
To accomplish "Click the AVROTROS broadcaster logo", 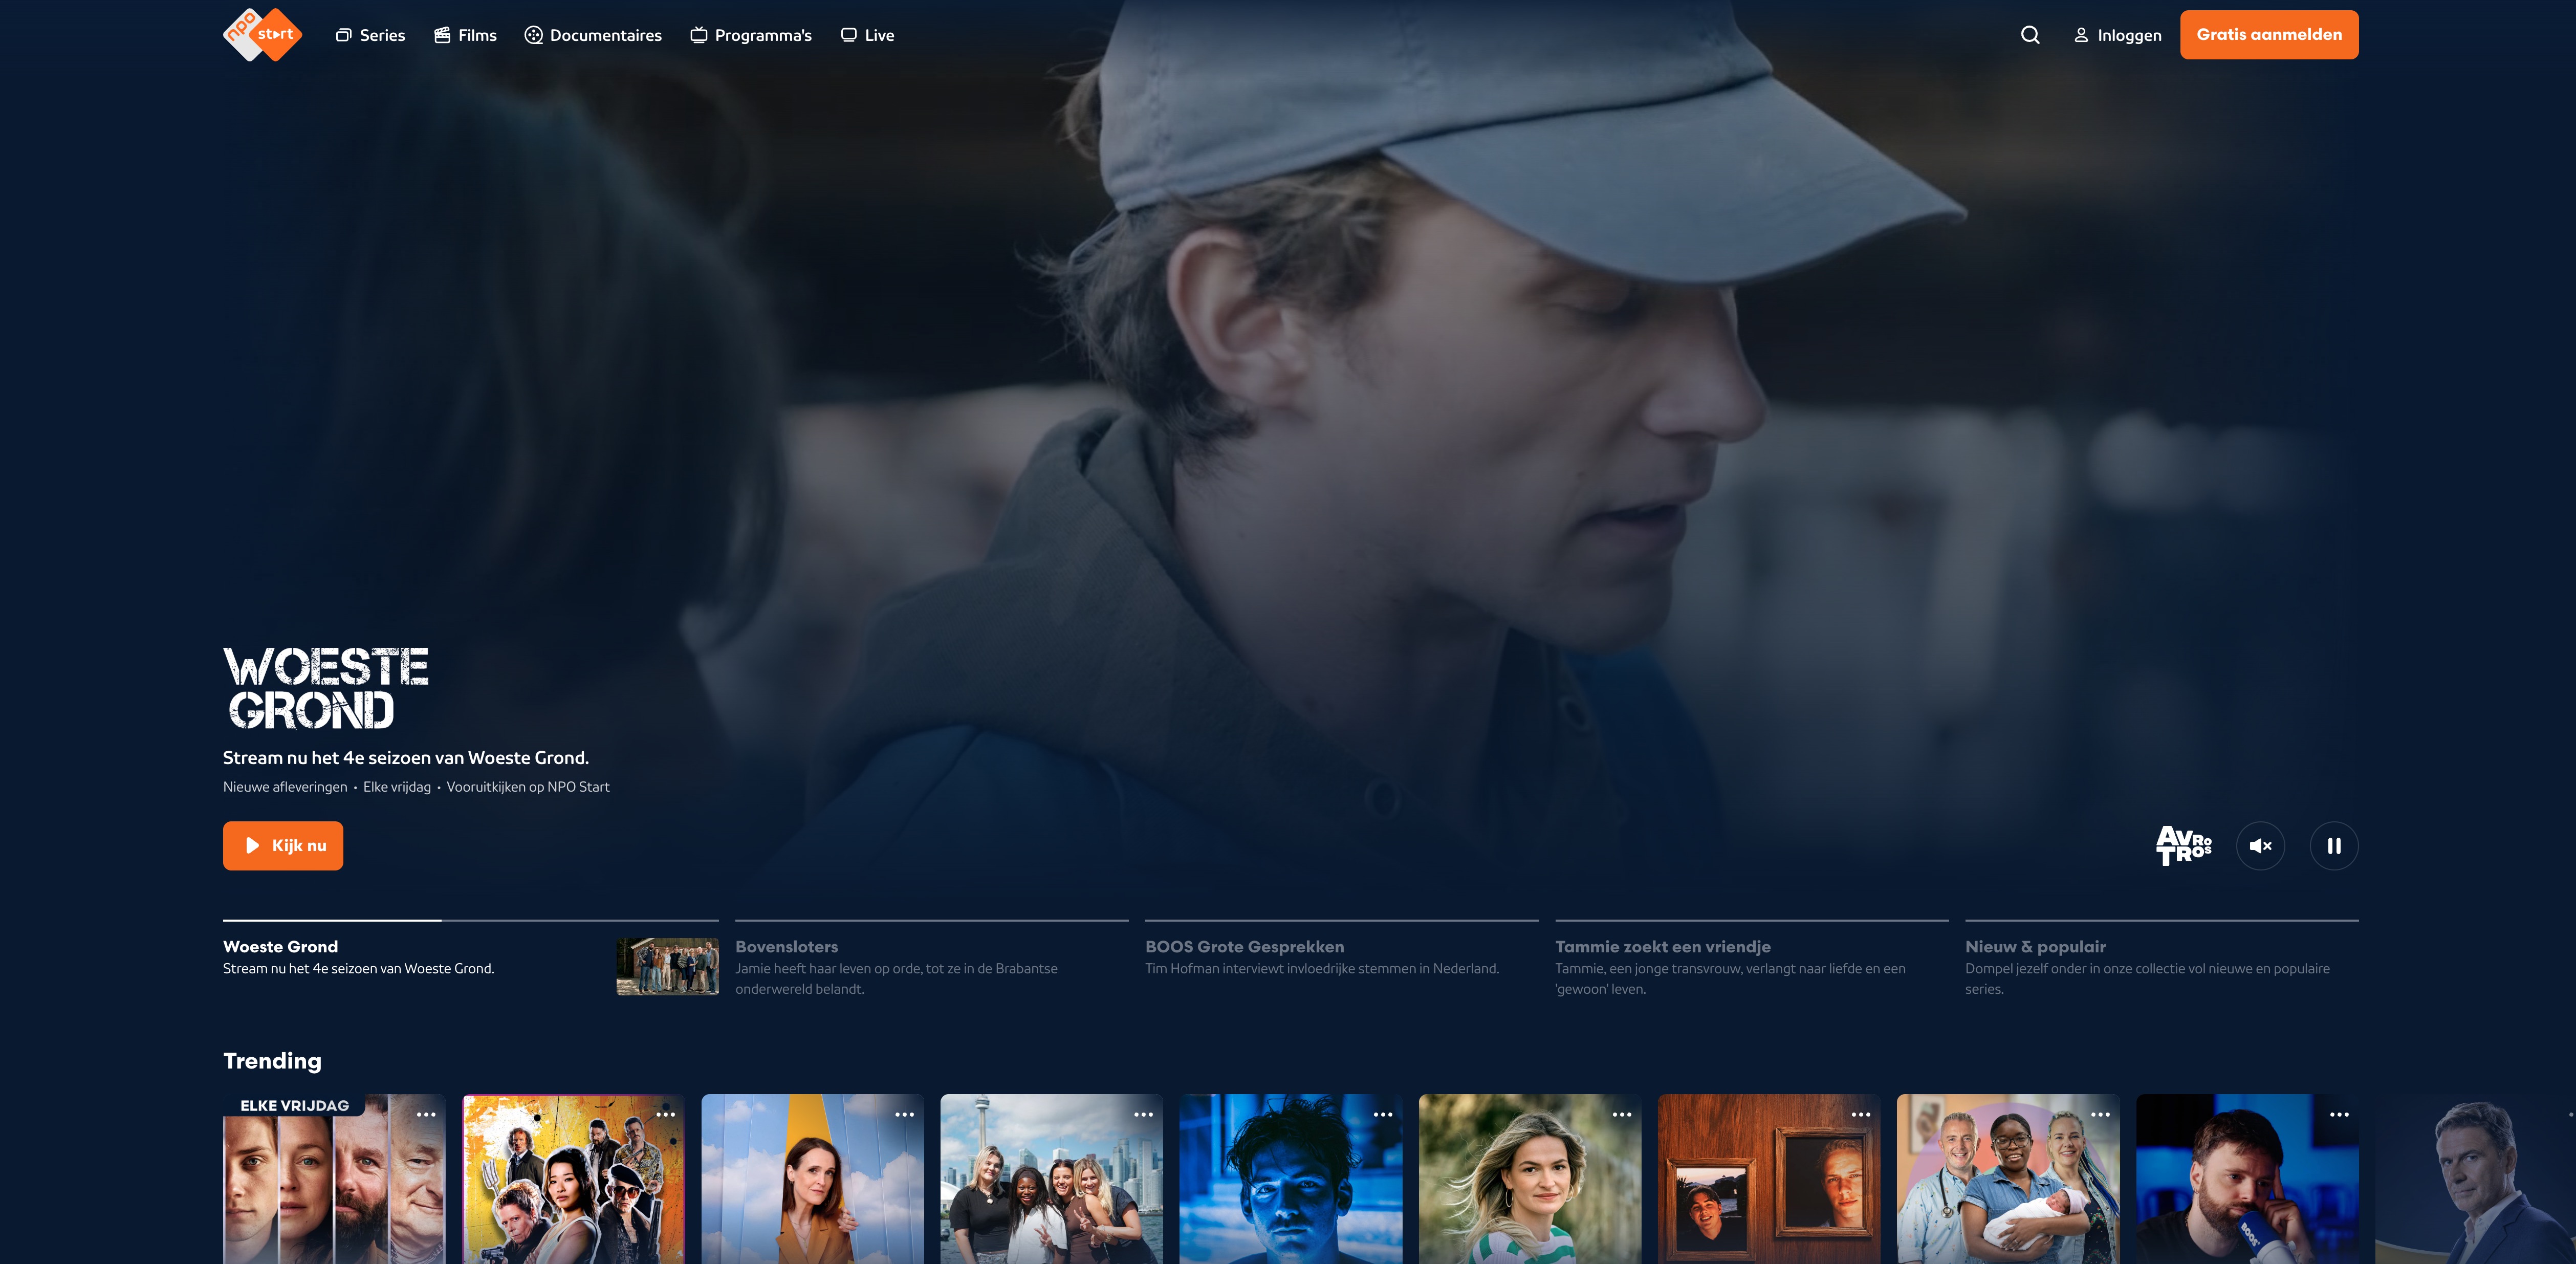I will [x=2184, y=846].
